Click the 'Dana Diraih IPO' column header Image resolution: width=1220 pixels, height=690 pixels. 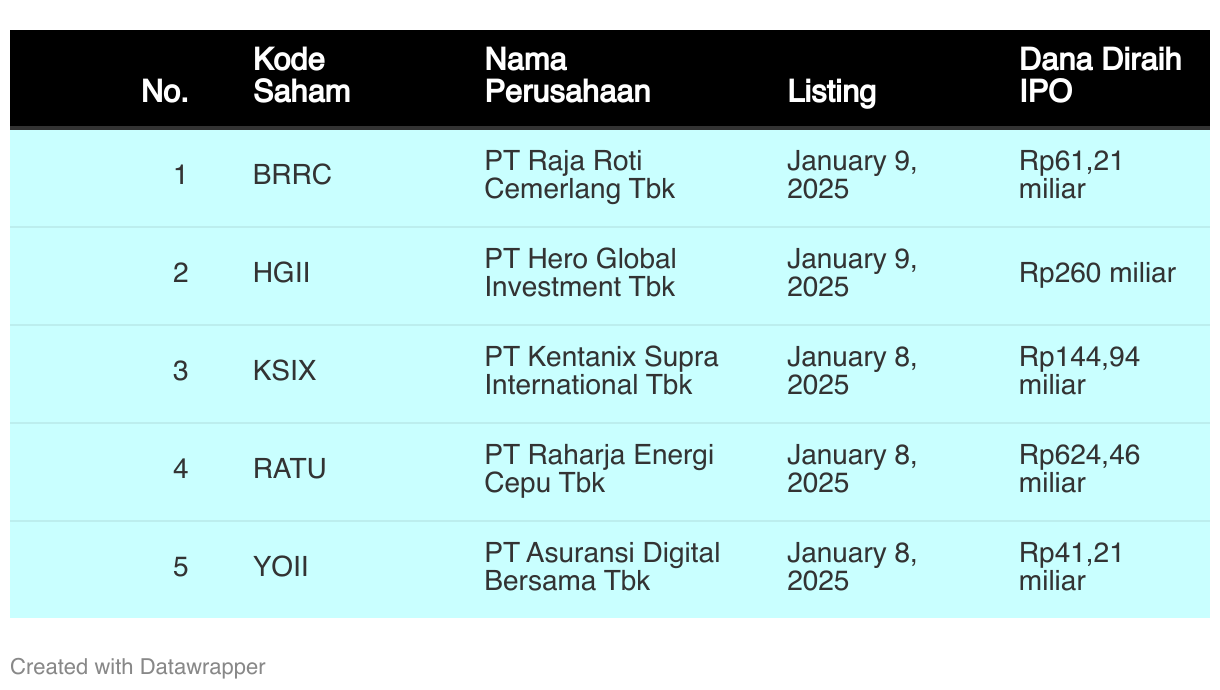click(1100, 75)
